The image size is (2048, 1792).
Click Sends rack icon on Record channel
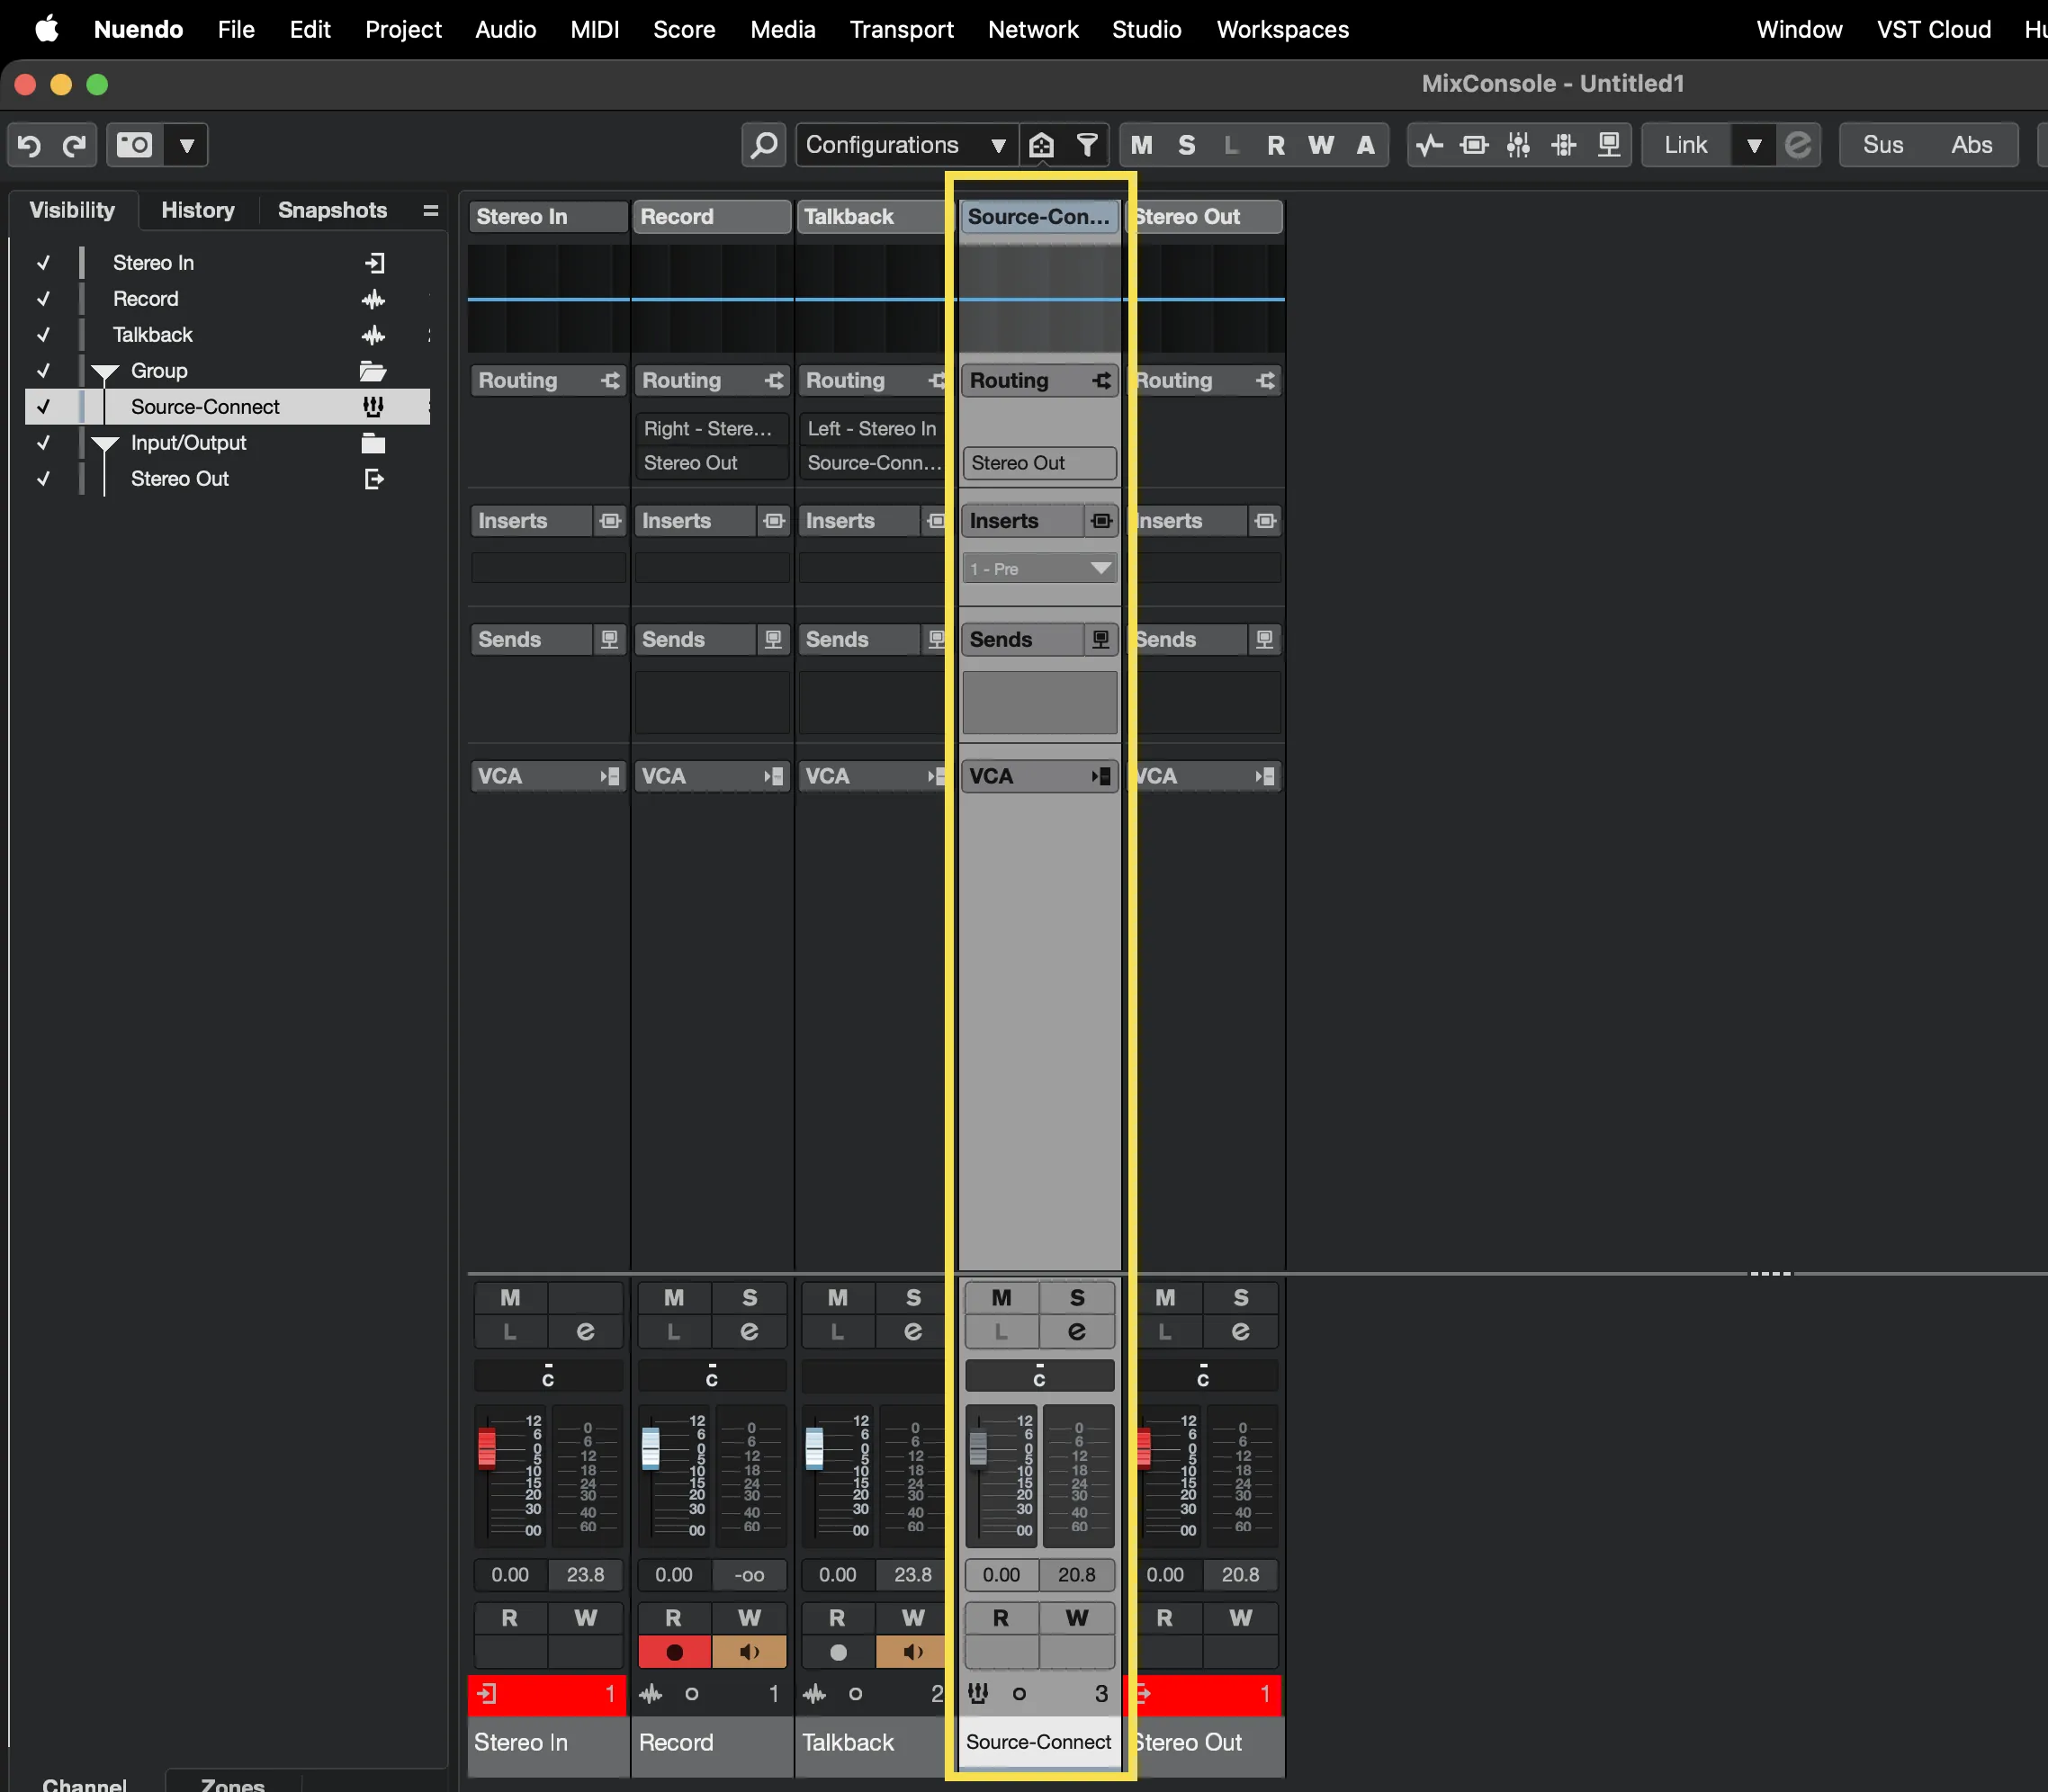click(x=773, y=640)
